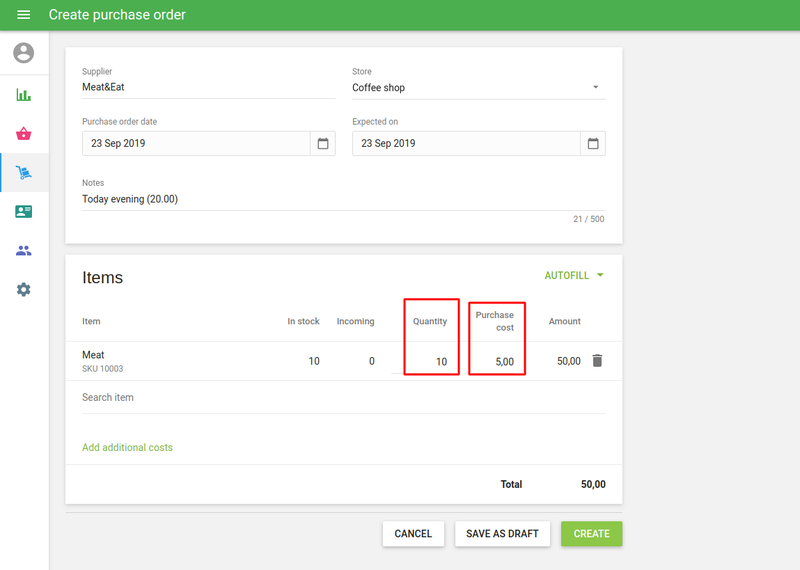
Task: Cancel the purchase order
Action: click(x=413, y=534)
